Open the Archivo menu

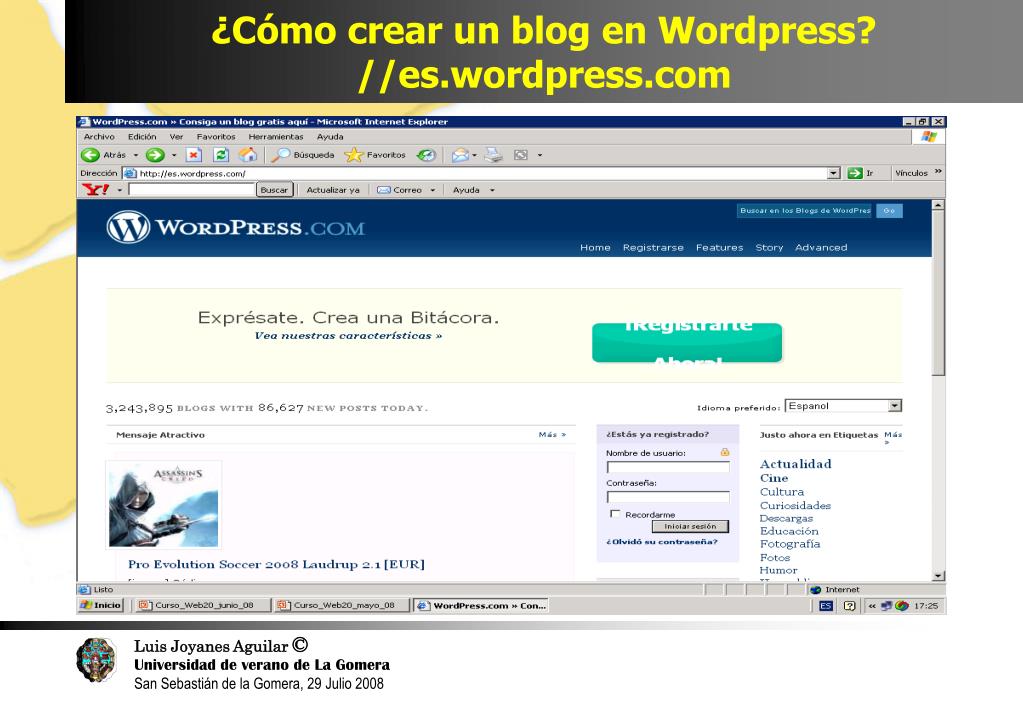(x=99, y=136)
